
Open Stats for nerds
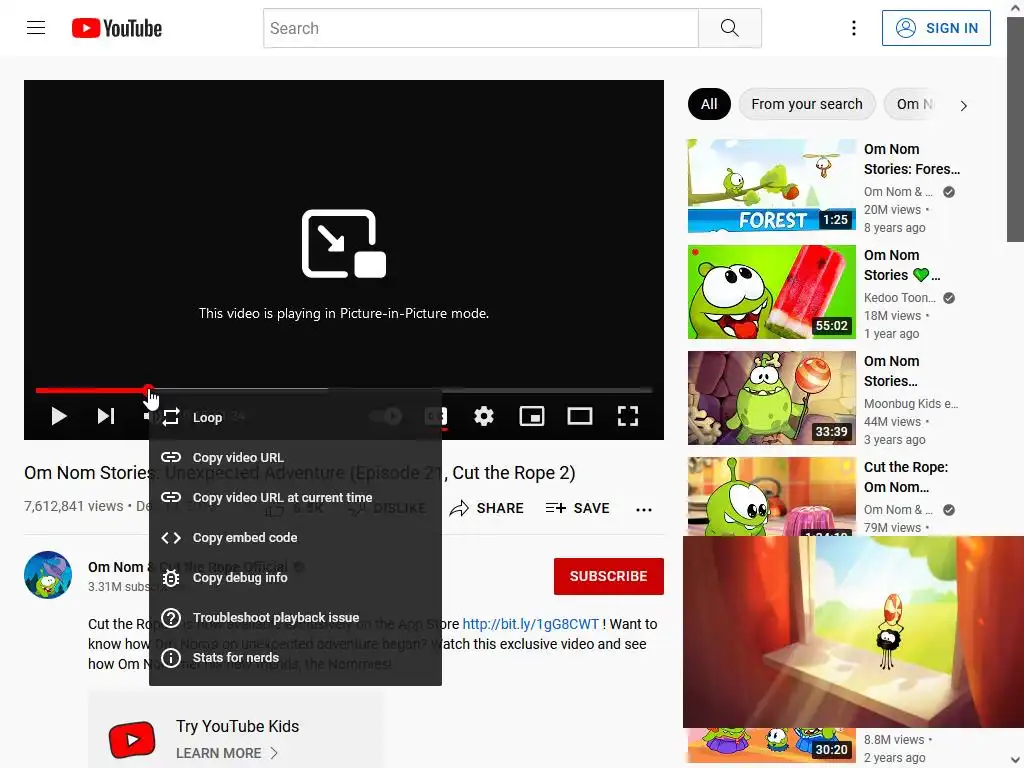(x=295, y=658)
